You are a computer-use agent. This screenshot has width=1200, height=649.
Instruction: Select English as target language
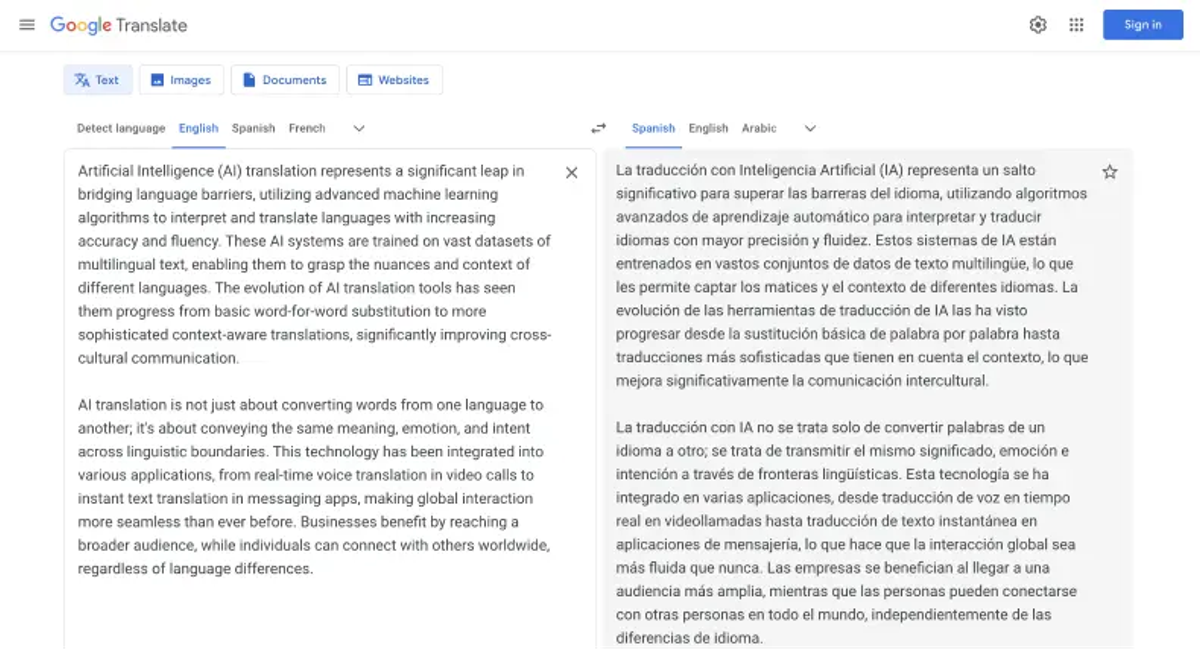708,128
